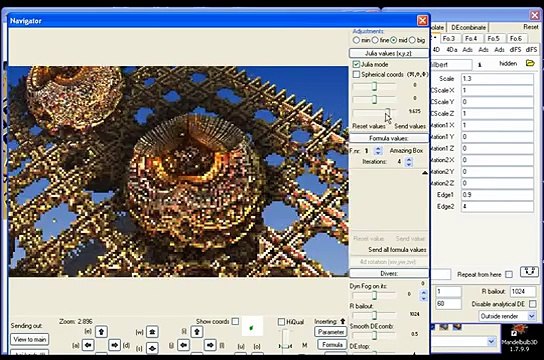Click the look up arrow in rotate group

pos(197,332)
